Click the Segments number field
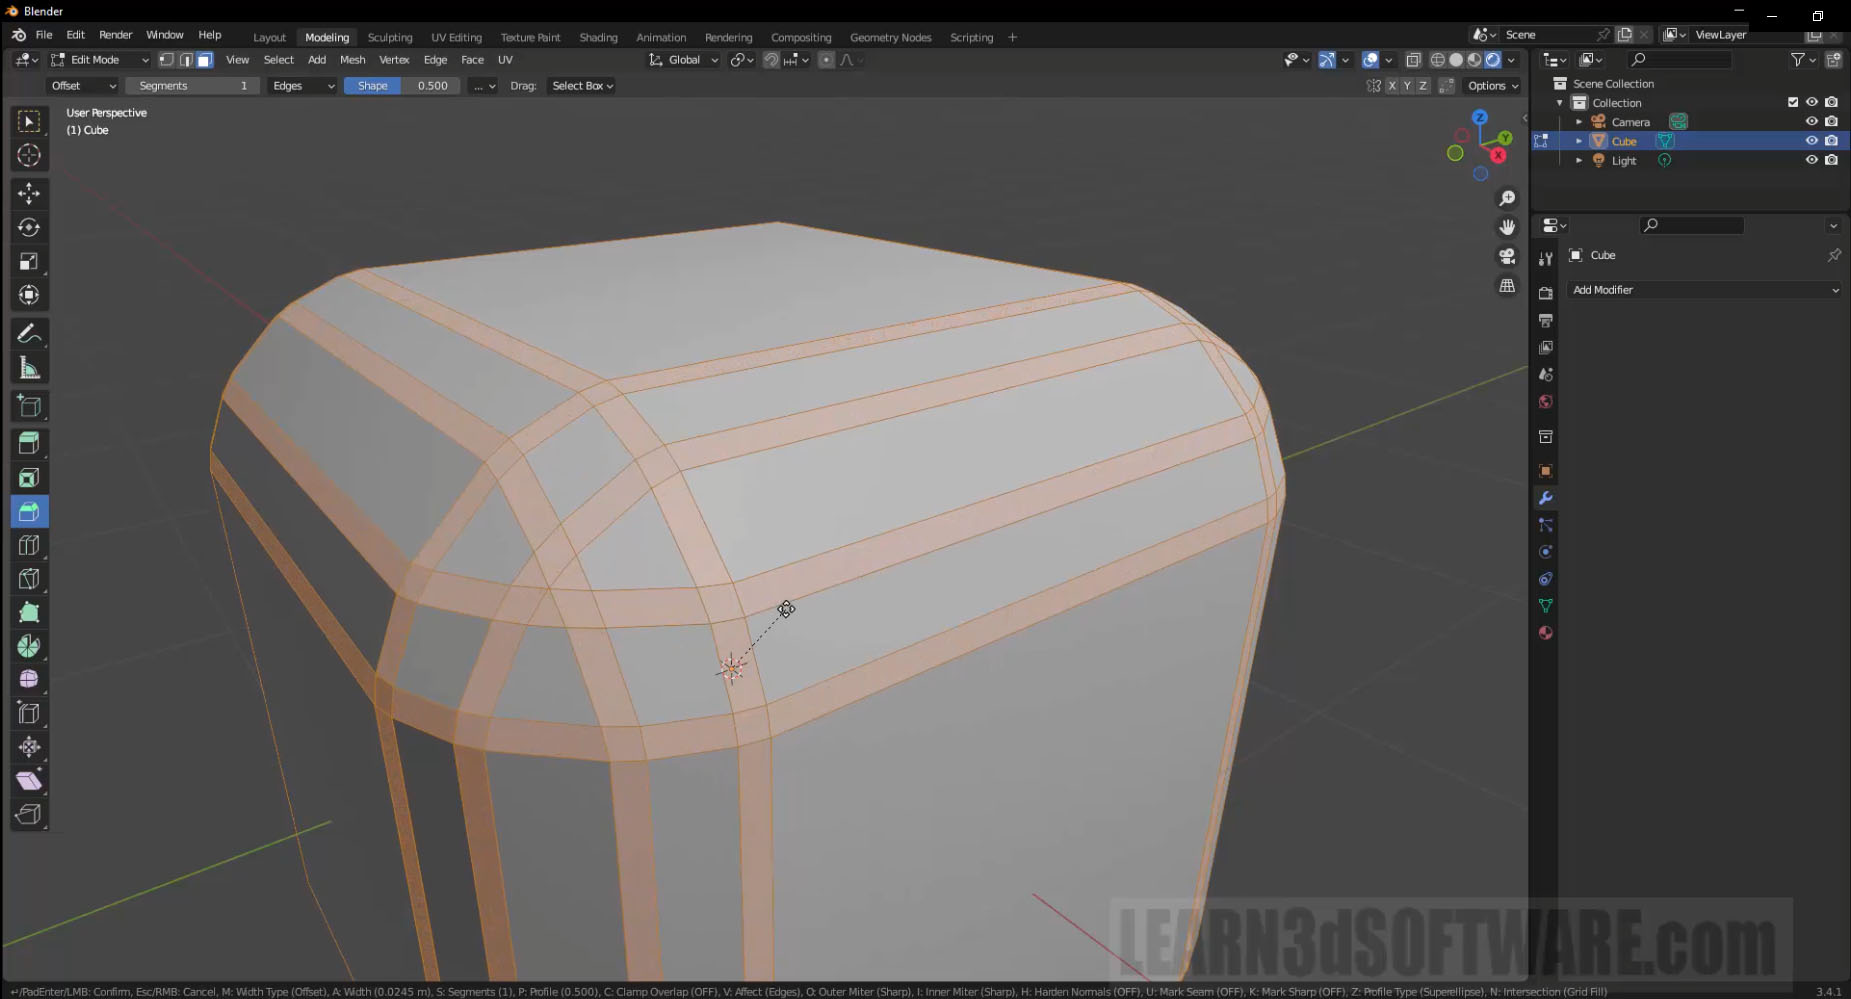The image size is (1851, 999). click(192, 86)
